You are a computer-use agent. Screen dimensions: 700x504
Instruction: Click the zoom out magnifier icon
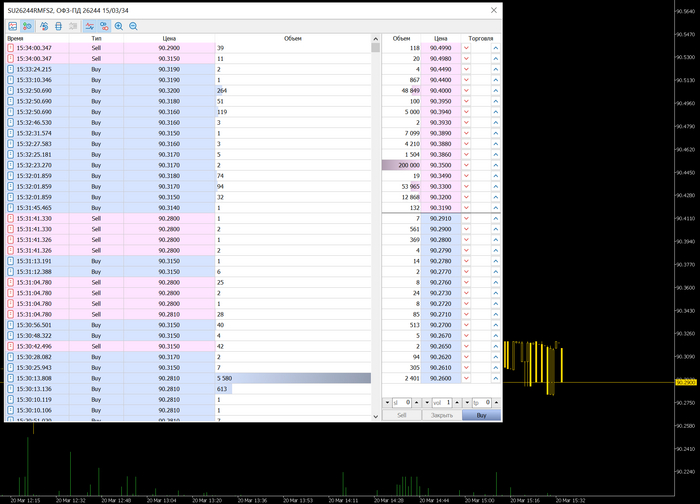coord(133,26)
